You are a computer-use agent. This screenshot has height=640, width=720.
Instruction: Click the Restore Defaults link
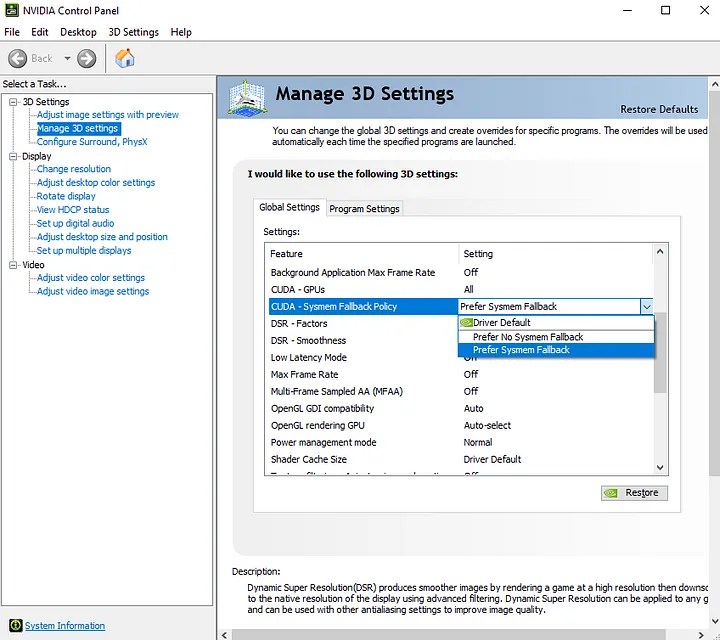point(659,109)
